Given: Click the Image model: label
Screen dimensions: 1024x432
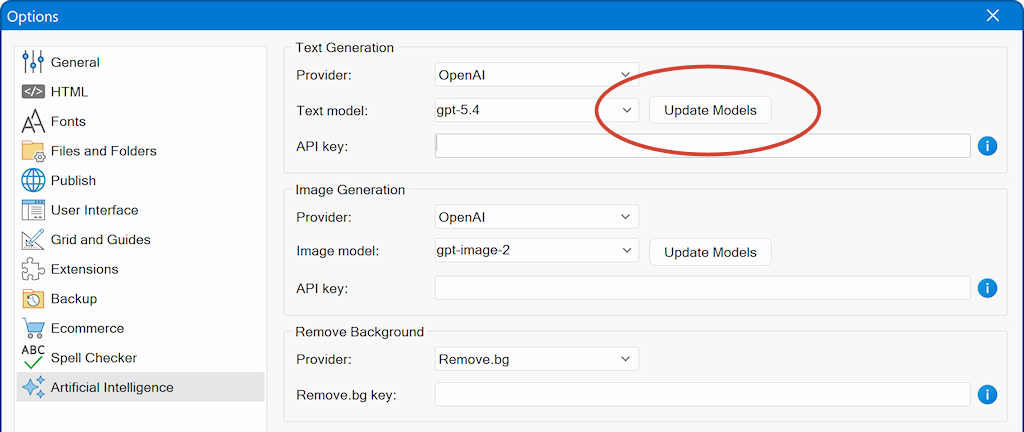Looking at the screenshot, I should [x=338, y=251].
